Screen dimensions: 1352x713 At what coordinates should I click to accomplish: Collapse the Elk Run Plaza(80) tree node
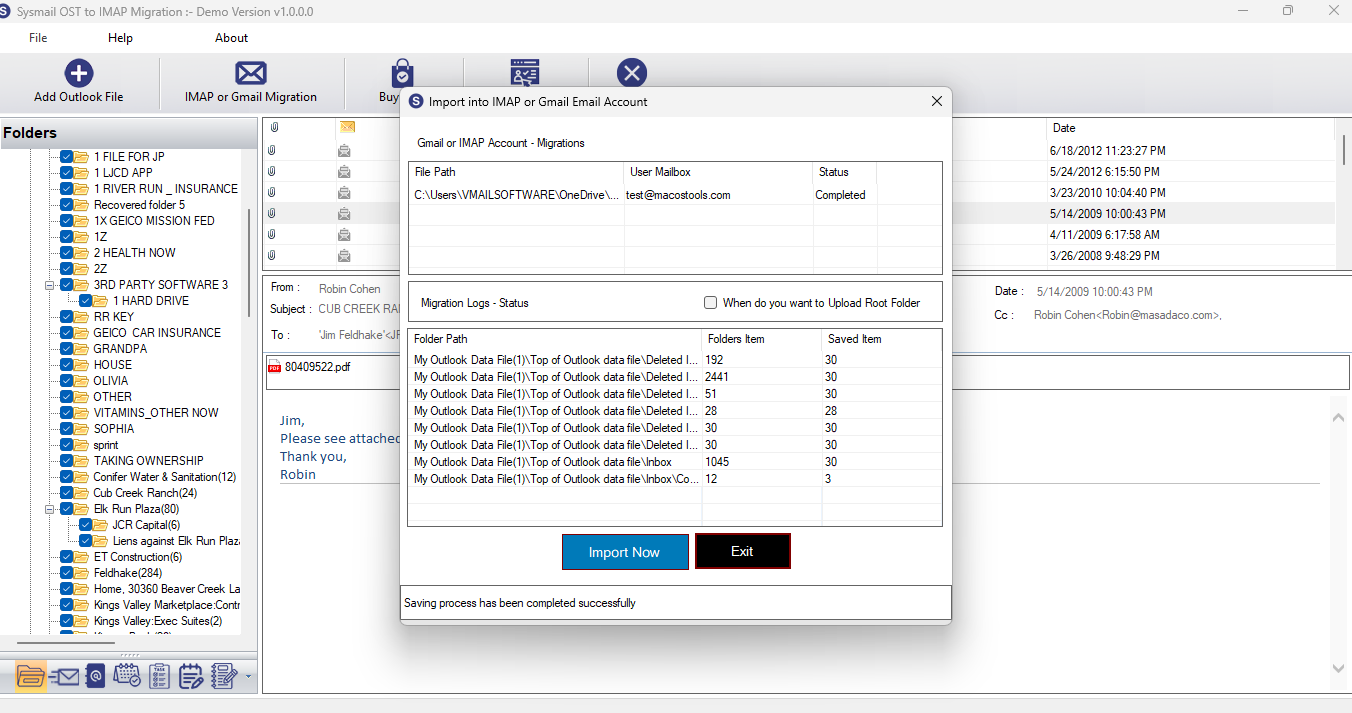pos(49,509)
